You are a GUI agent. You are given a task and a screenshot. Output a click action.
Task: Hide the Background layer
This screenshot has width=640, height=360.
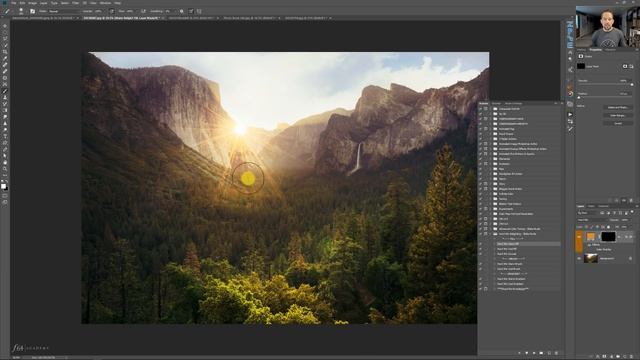(579, 258)
